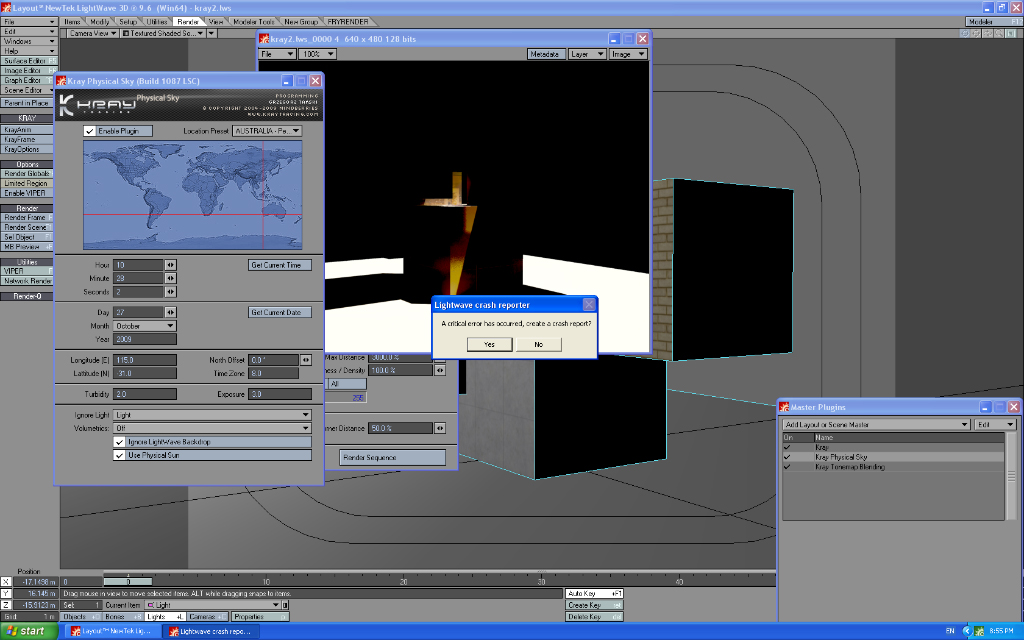Open the Add Layout or Scene Master dropdown
Screen dimensions: 1024x640
(x=876, y=425)
